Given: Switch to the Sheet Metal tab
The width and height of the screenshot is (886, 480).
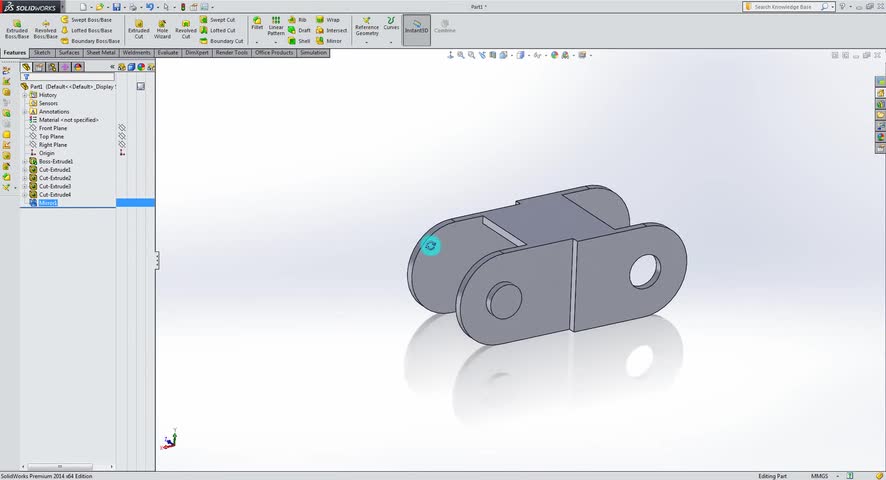Looking at the screenshot, I should 101,53.
